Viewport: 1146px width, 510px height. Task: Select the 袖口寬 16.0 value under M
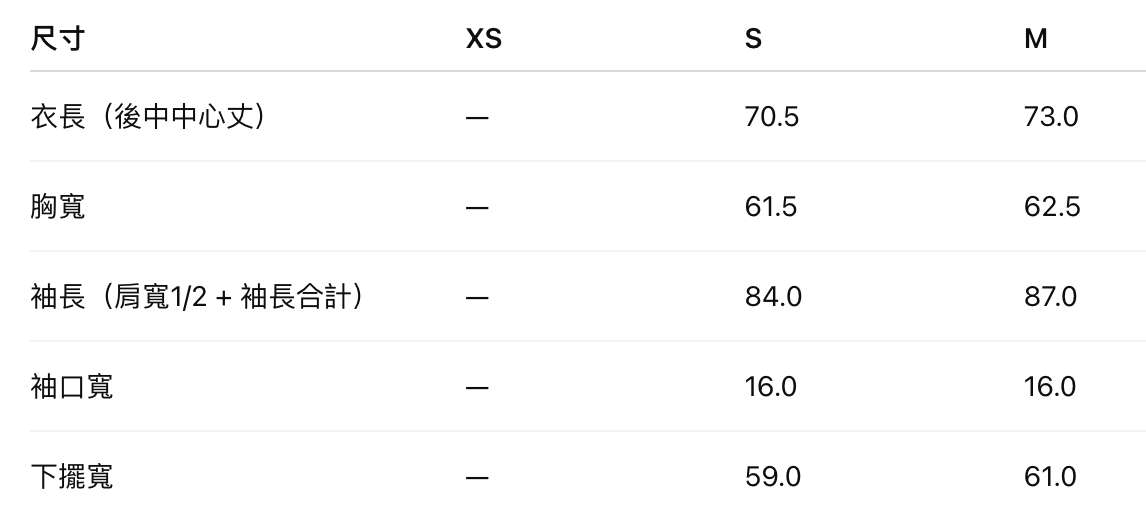(1050, 387)
